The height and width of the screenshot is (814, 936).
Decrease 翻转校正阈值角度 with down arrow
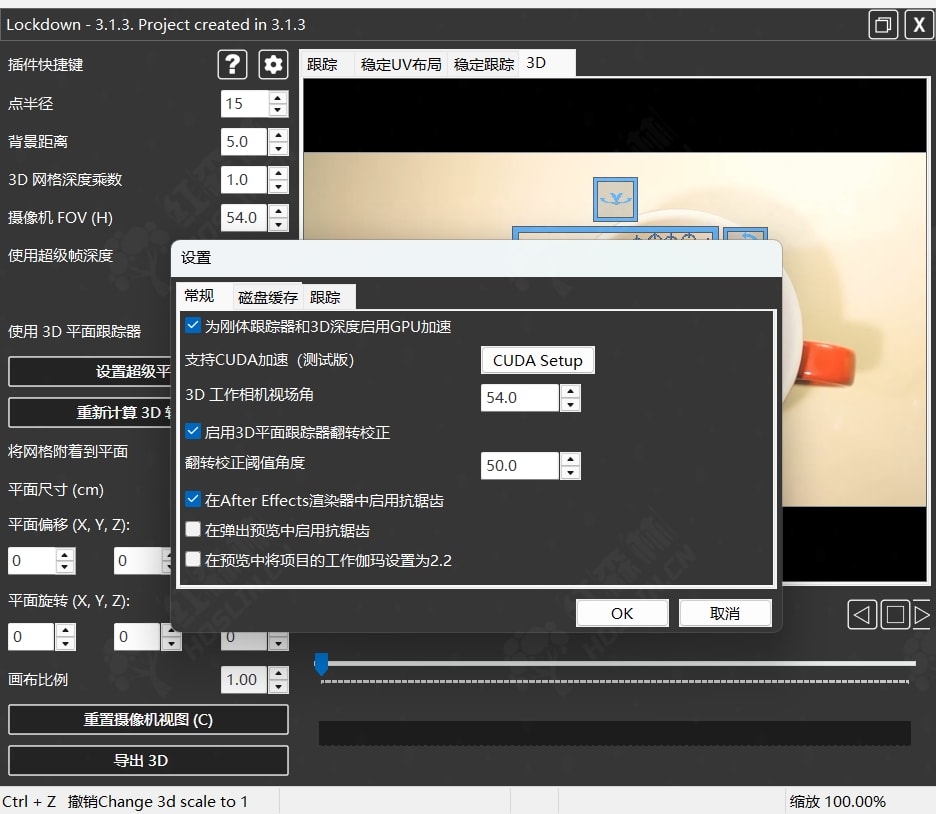point(570,473)
